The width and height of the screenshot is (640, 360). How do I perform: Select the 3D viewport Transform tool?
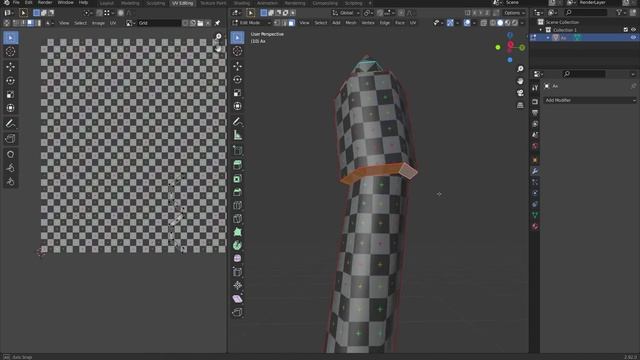(x=238, y=107)
